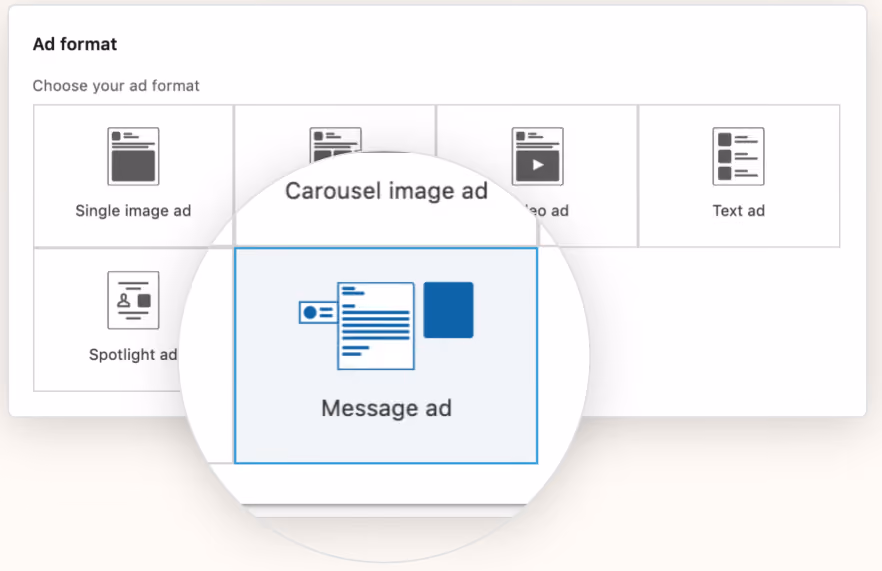
Task: Click the 'Carousel image ad' label
Action: (386, 191)
